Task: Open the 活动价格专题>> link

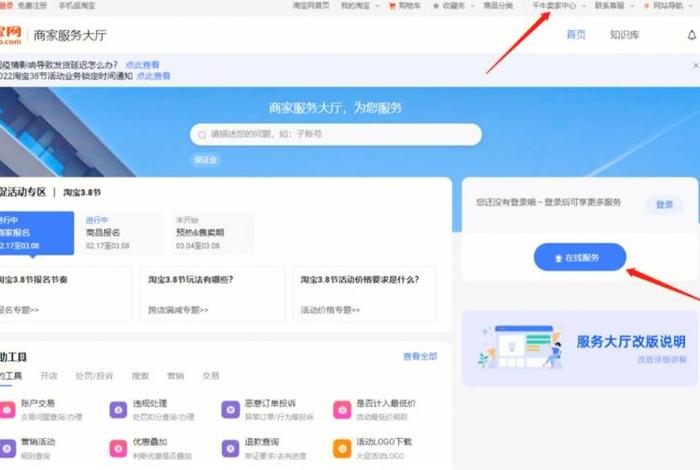Action: [x=330, y=310]
